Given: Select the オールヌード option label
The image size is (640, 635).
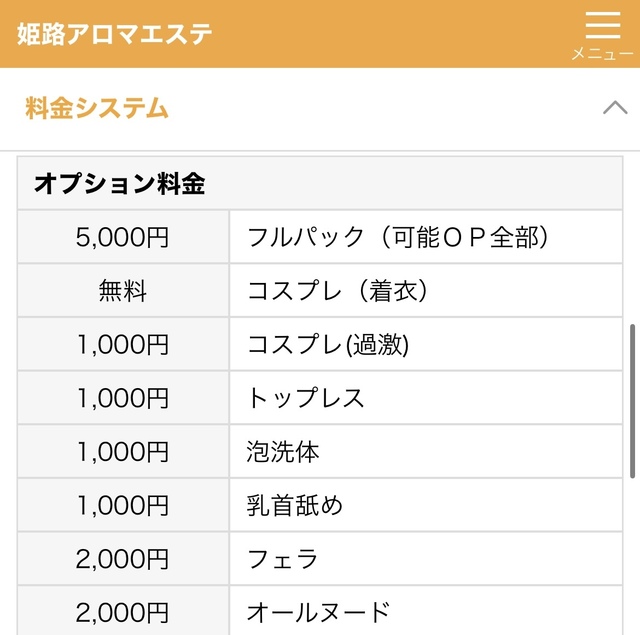Looking at the screenshot, I should click(318, 612).
